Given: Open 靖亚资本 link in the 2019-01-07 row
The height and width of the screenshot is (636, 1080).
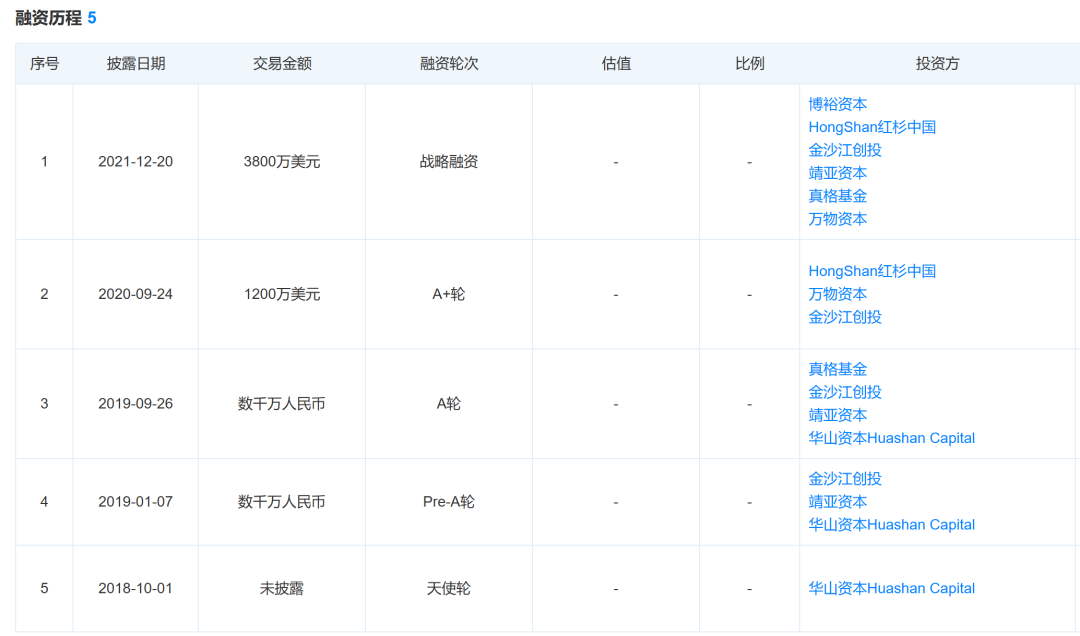Looking at the screenshot, I should (837, 502).
